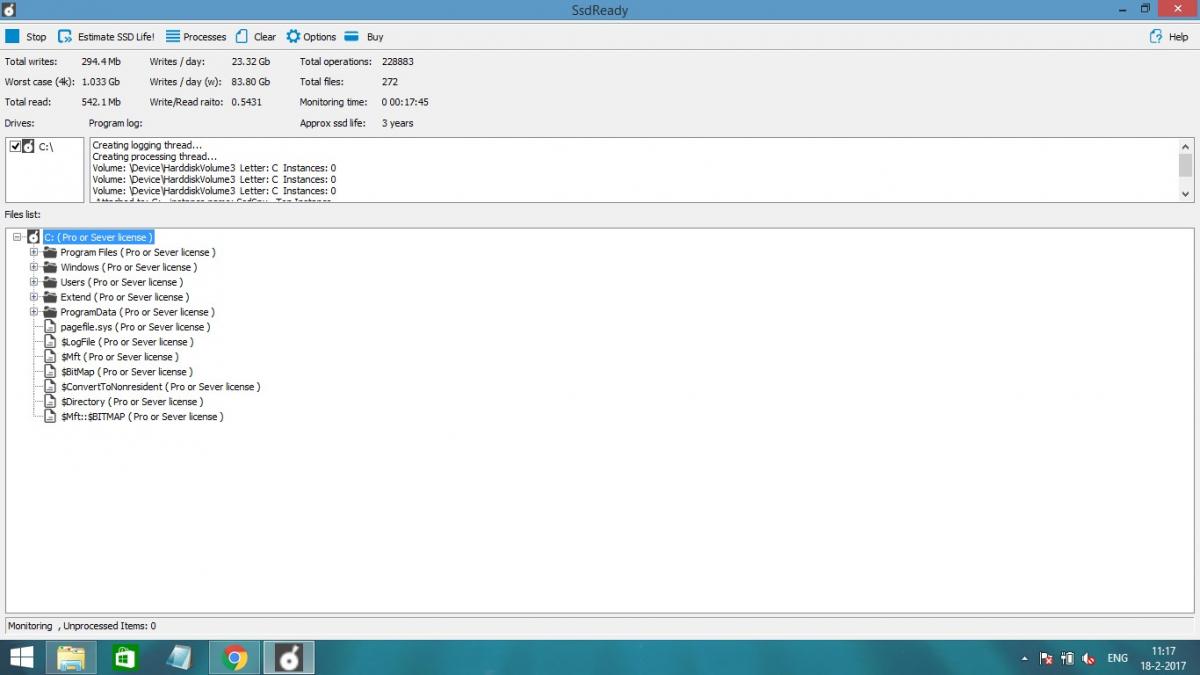The image size is (1200, 675).
Task: Click the "Monitoring , Unprocessed Items: 0" status text
Action: click(82, 626)
